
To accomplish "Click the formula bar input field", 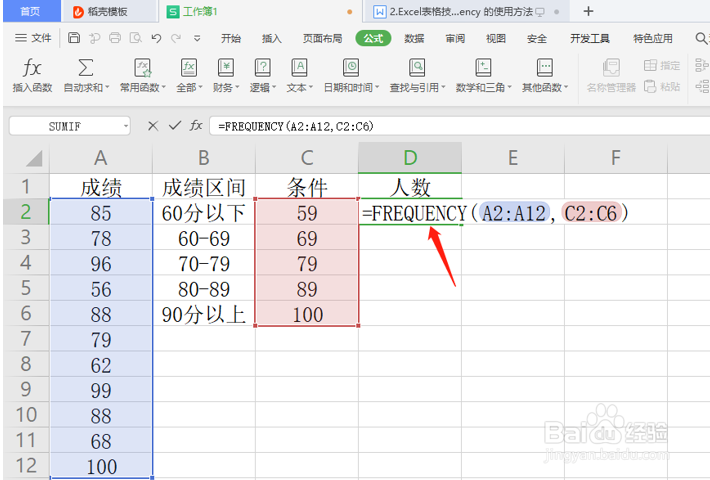I will click(x=459, y=126).
